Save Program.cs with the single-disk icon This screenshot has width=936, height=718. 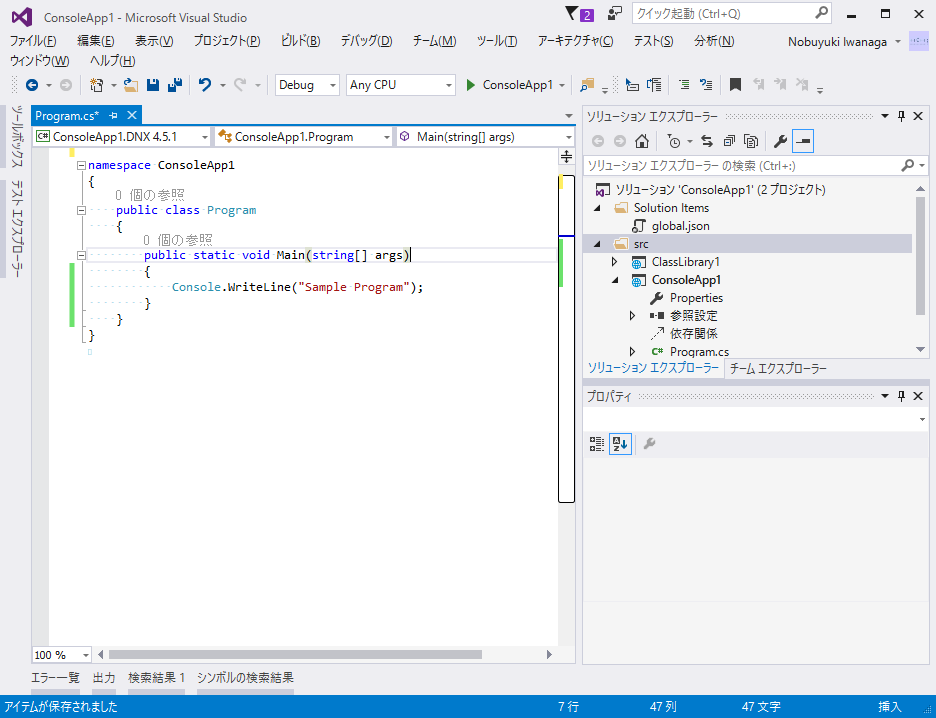click(x=153, y=85)
